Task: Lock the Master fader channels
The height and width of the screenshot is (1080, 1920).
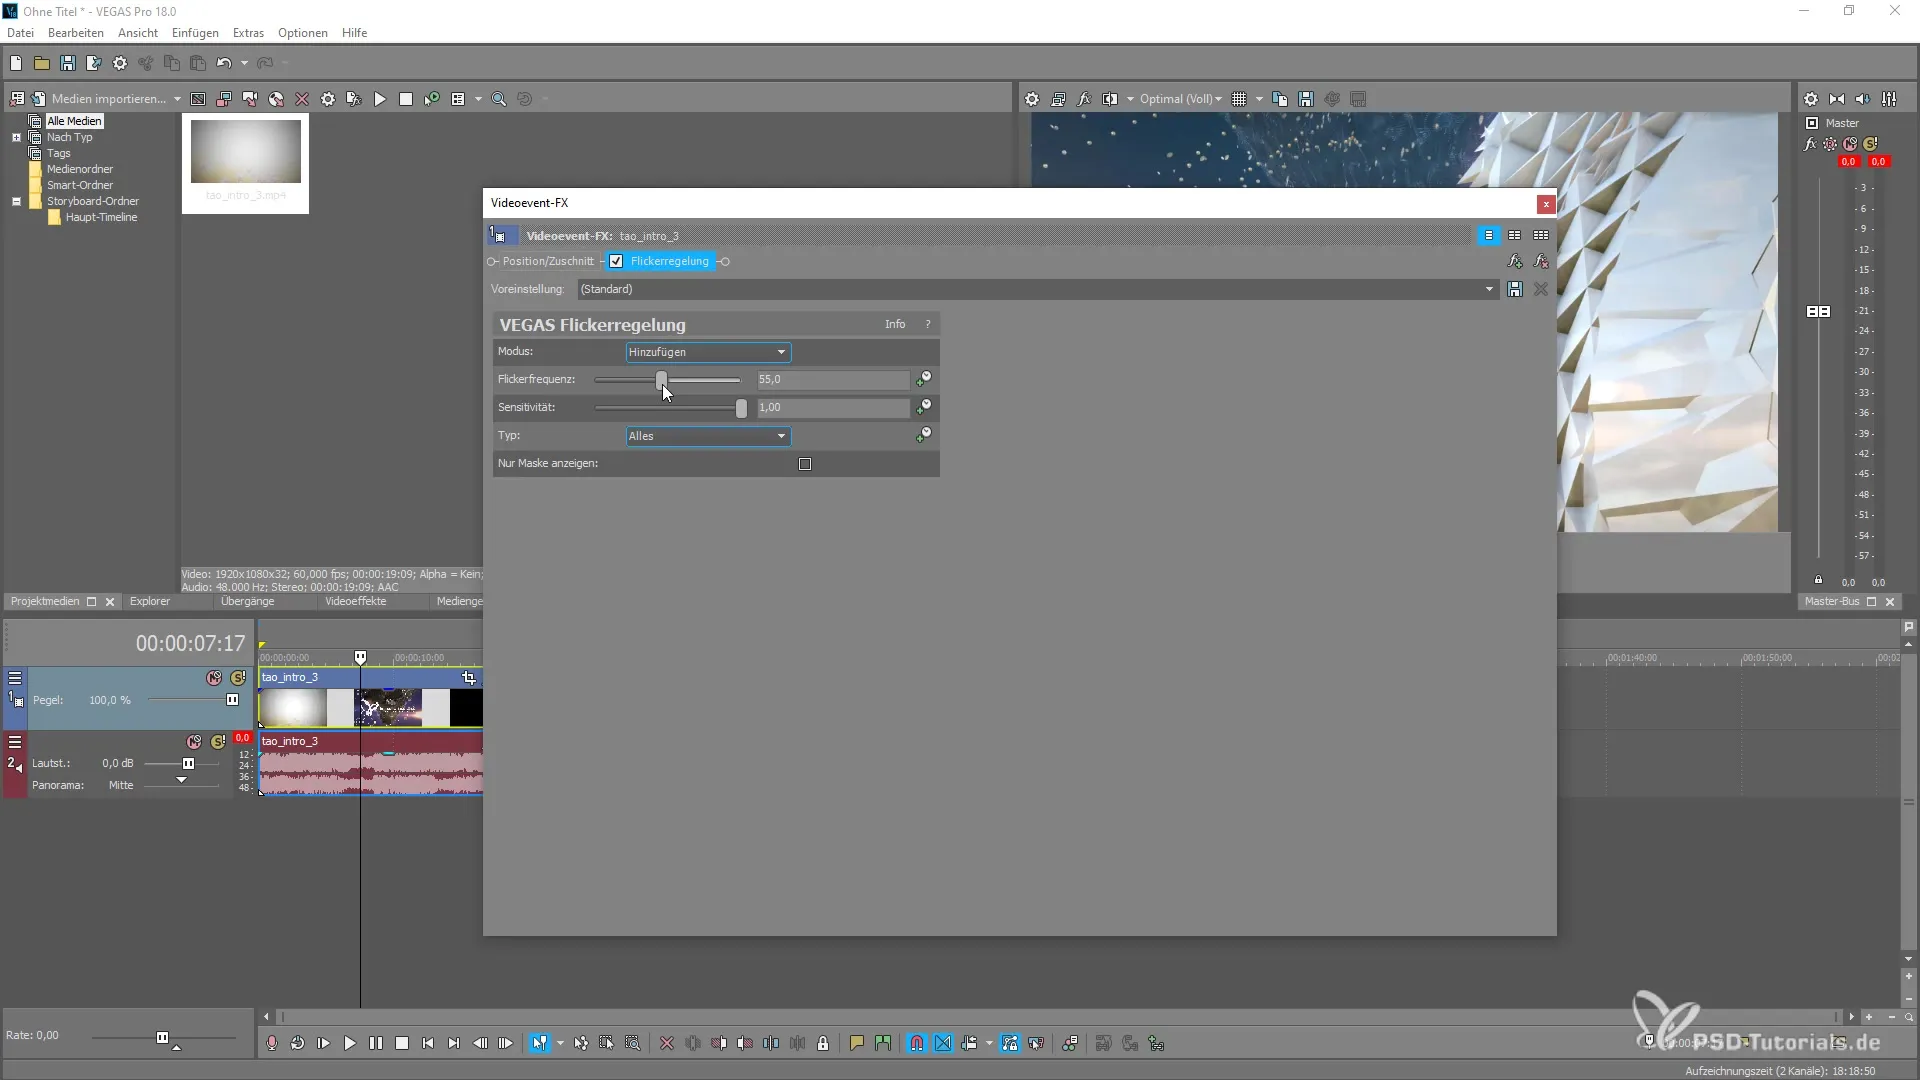Action: [1818, 580]
